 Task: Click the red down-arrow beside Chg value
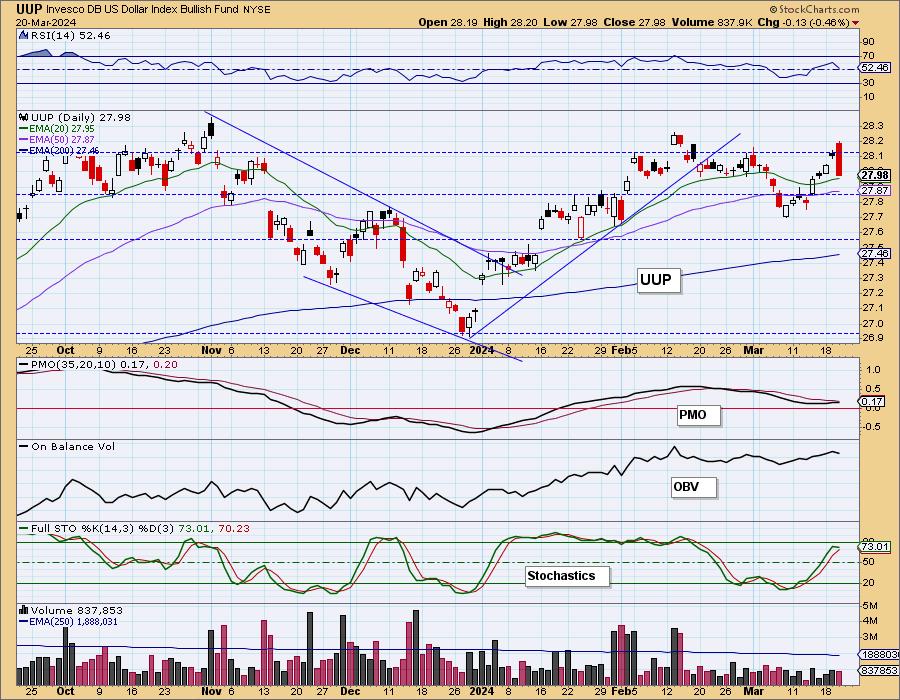click(856, 23)
